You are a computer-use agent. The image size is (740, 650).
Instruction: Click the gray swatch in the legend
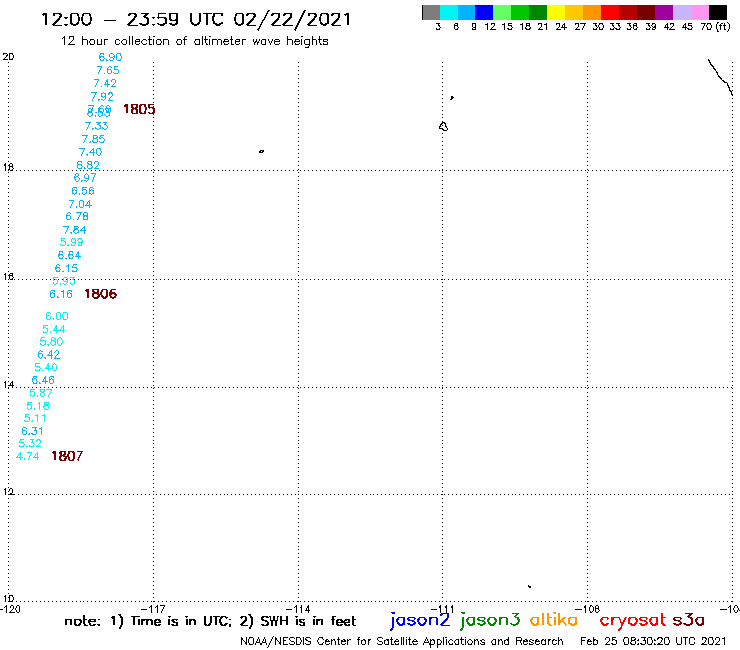coord(431,13)
